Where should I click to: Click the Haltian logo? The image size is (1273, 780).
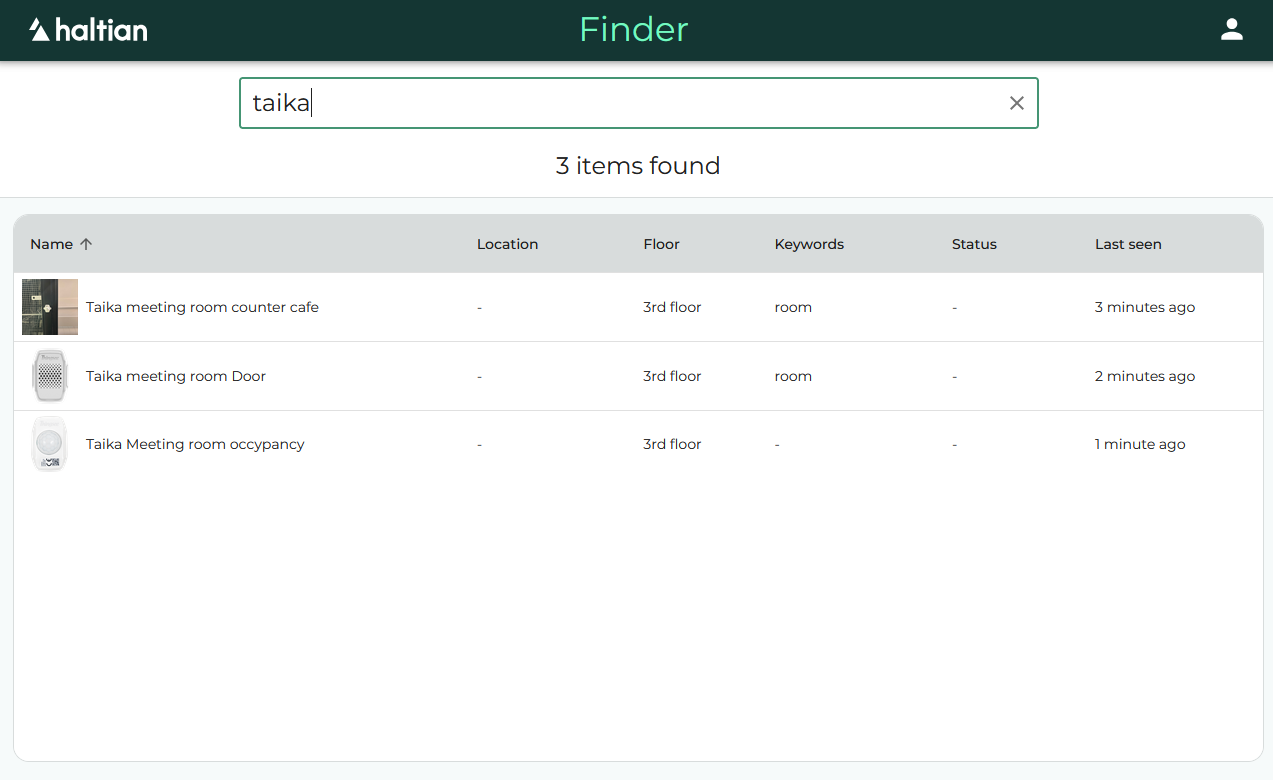(x=88, y=30)
